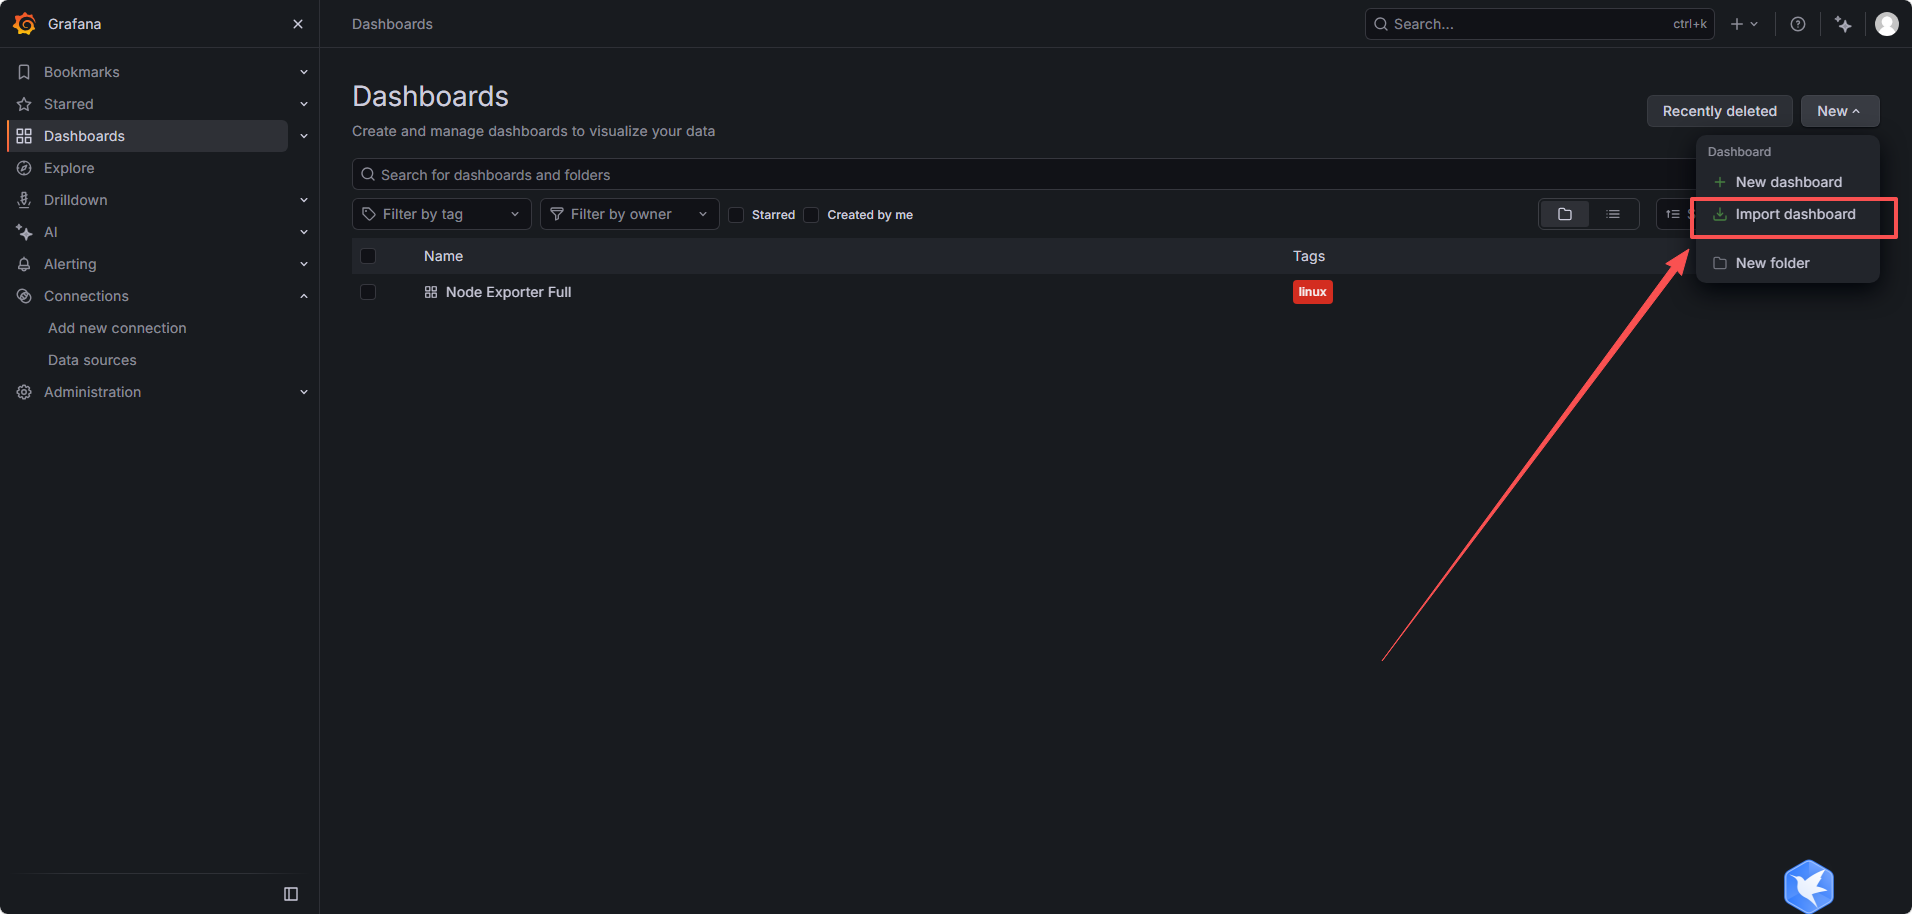
Task: Open Connections in the sidebar
Action: [x=86, y=296]
